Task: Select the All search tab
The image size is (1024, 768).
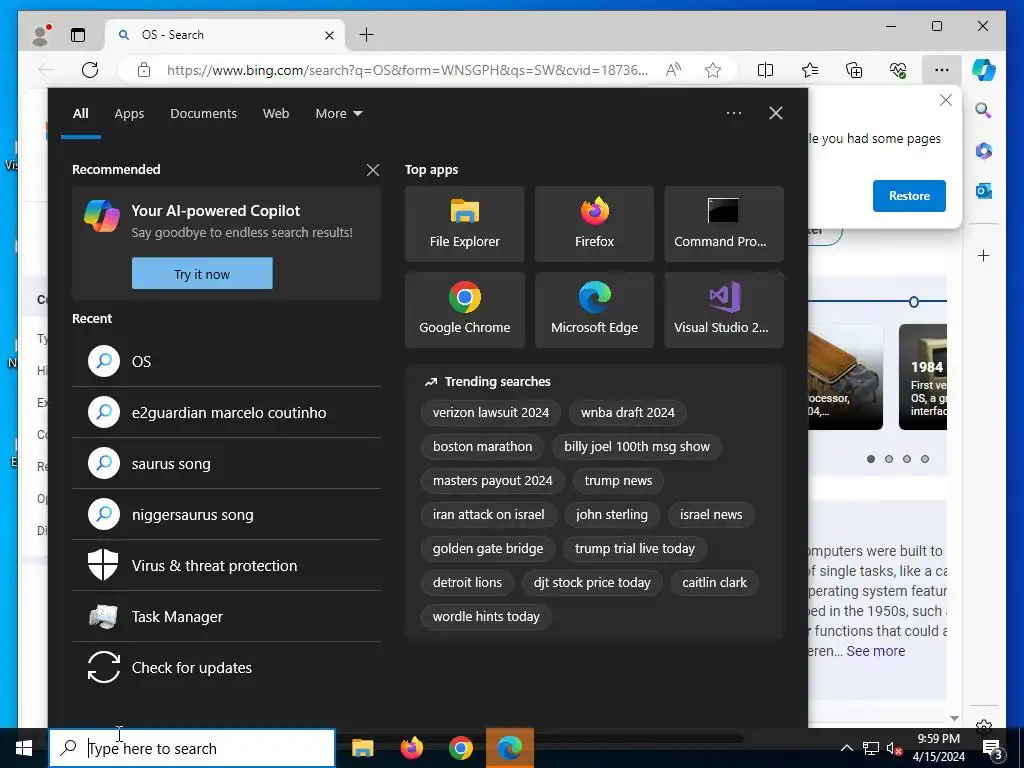Action: point(81,114)
